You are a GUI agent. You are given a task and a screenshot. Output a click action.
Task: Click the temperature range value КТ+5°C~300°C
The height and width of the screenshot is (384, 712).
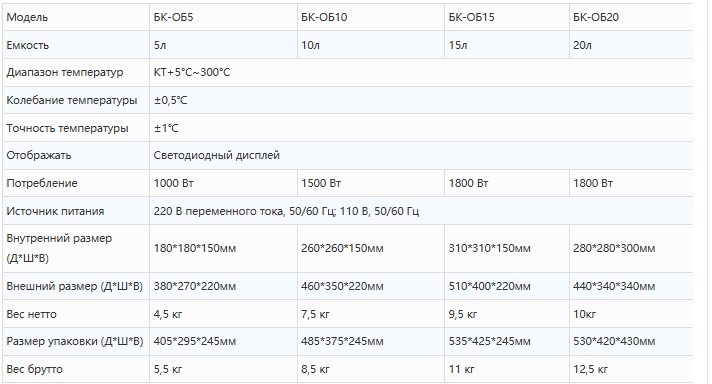pyautogui.click(x=192, y=72)
